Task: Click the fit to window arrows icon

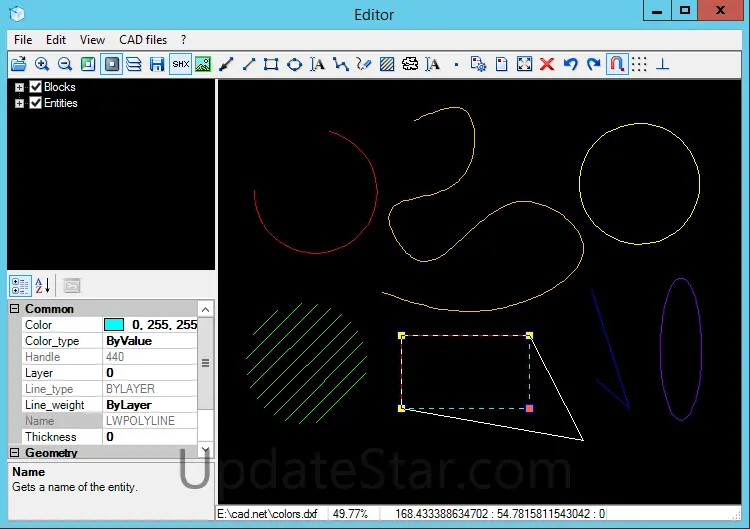Action: (x=524, y=64)
